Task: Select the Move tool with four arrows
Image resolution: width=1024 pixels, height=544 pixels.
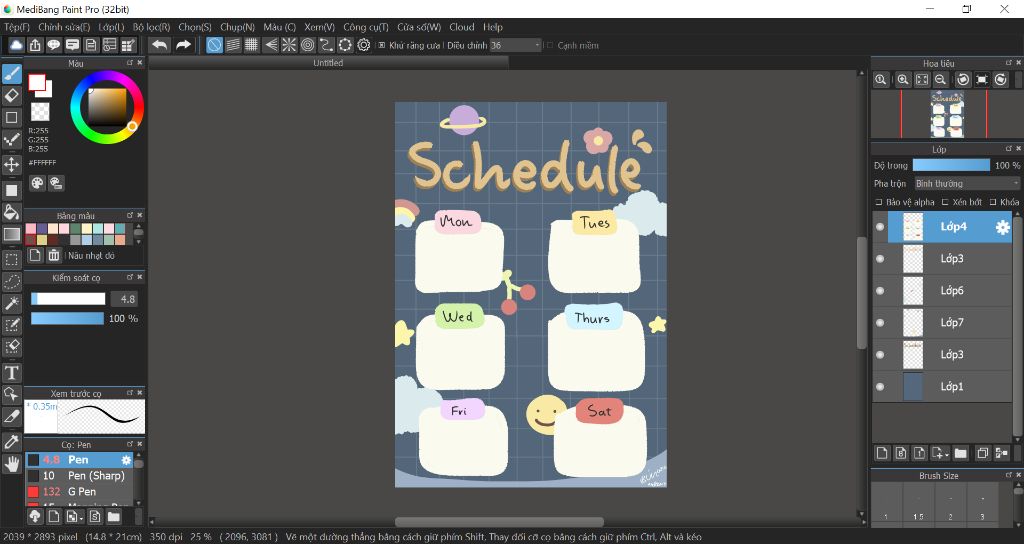Action: pyautogui.click(x=12, y=164)
